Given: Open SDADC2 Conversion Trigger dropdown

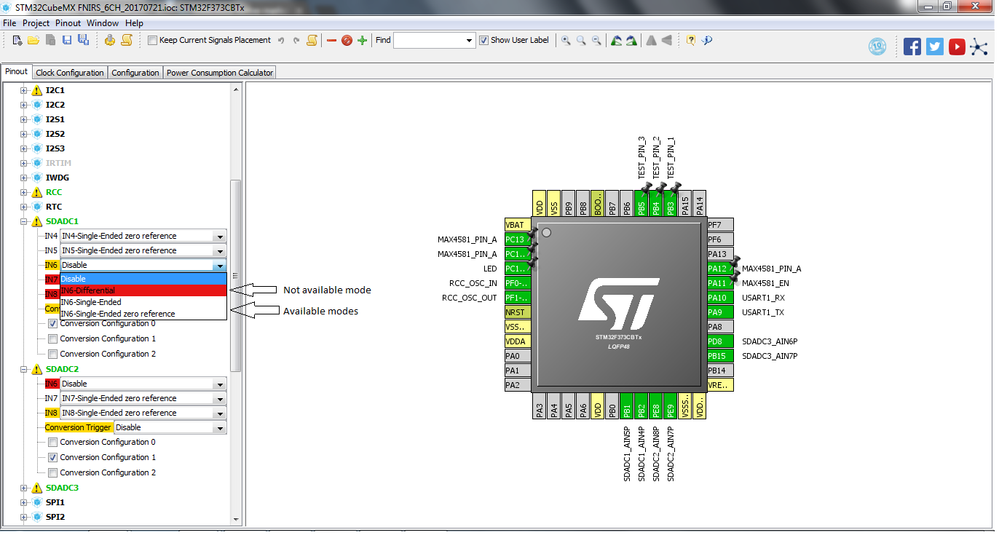Looking at the screenshot, I should (220, 428).
